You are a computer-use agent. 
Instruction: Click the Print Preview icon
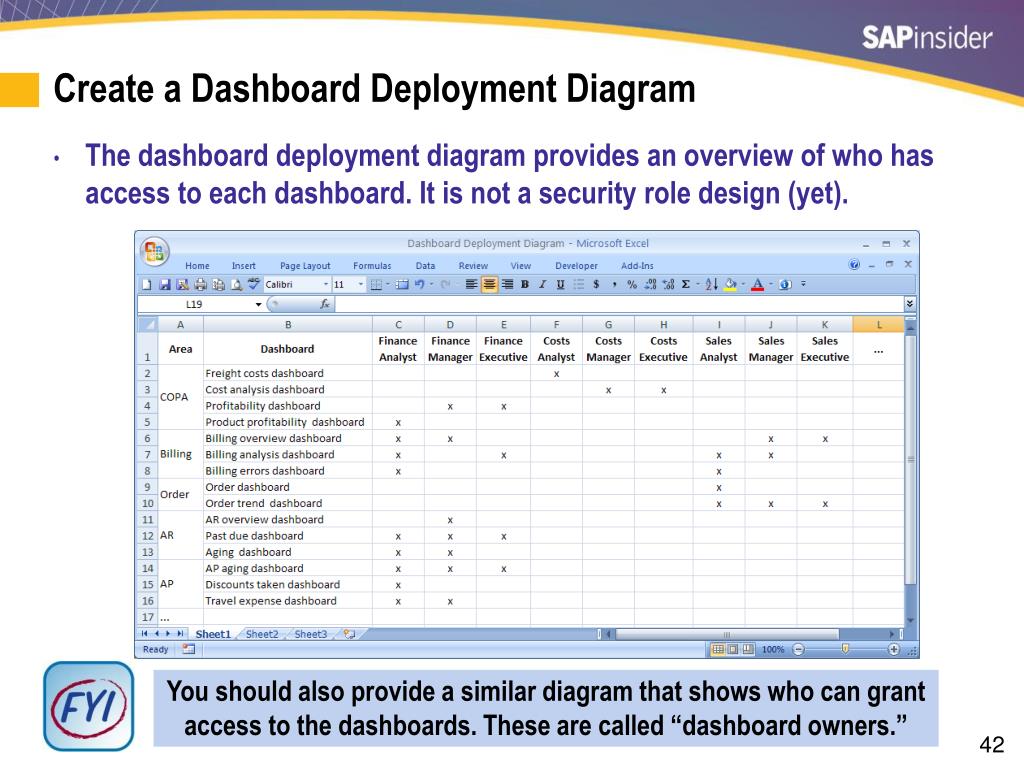point(236,284)
